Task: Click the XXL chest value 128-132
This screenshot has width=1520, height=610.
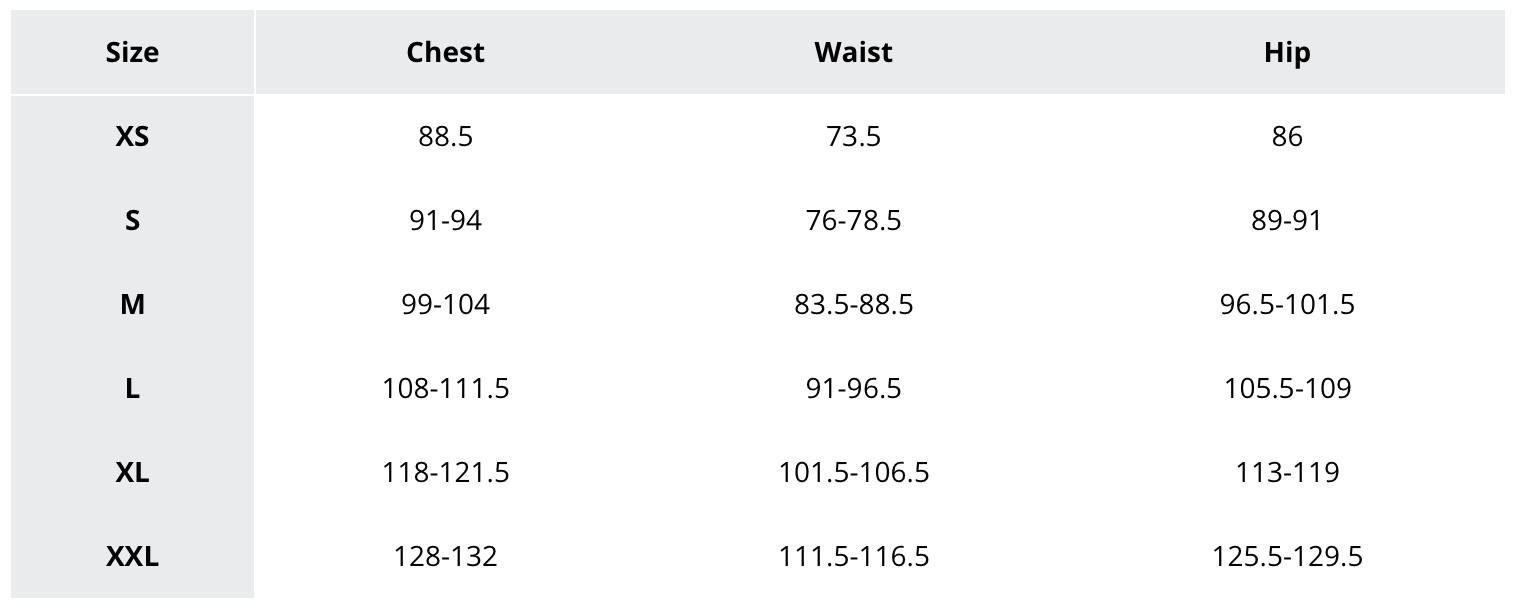Action: click(445, 556)
